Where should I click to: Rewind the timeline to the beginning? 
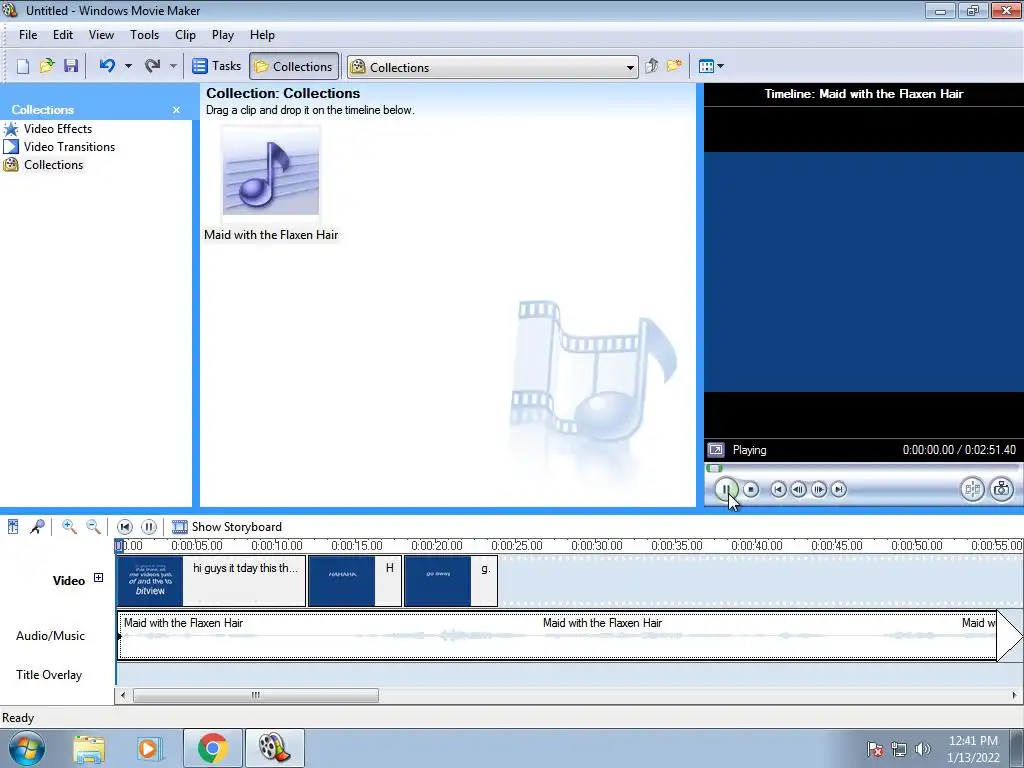coord(124,527)
